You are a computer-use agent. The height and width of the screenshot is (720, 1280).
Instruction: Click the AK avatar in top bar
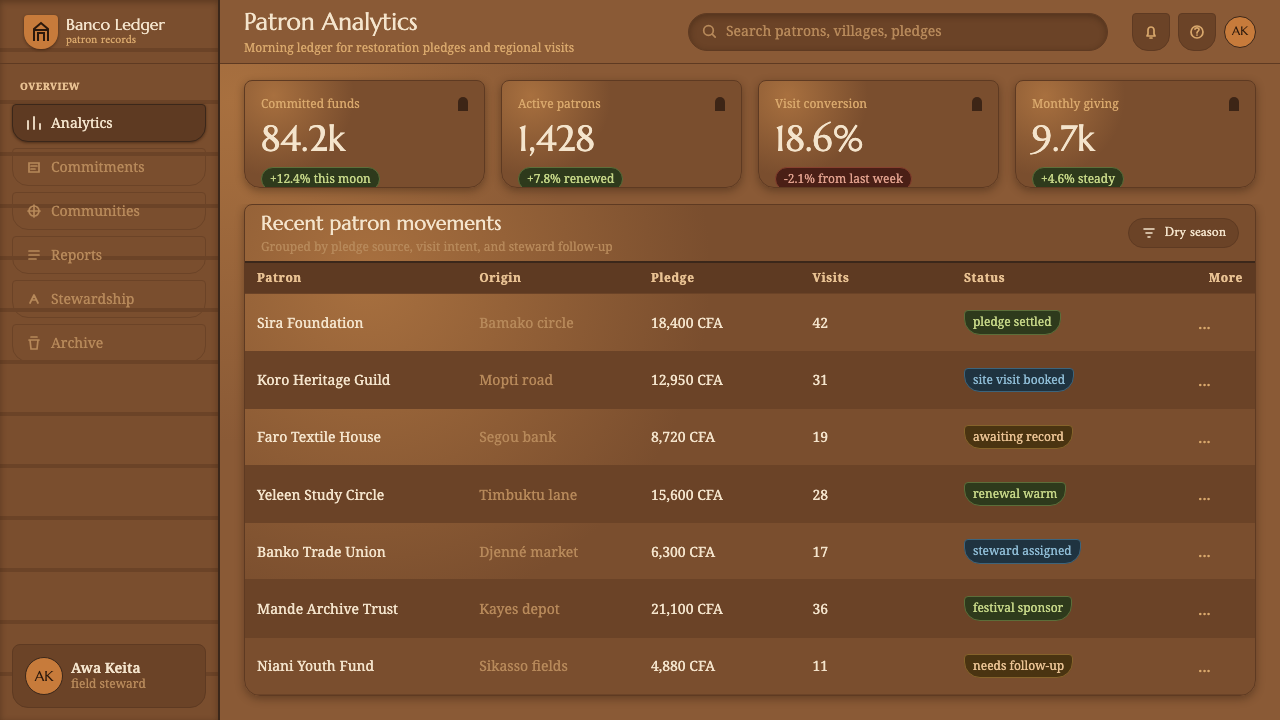1240,31
